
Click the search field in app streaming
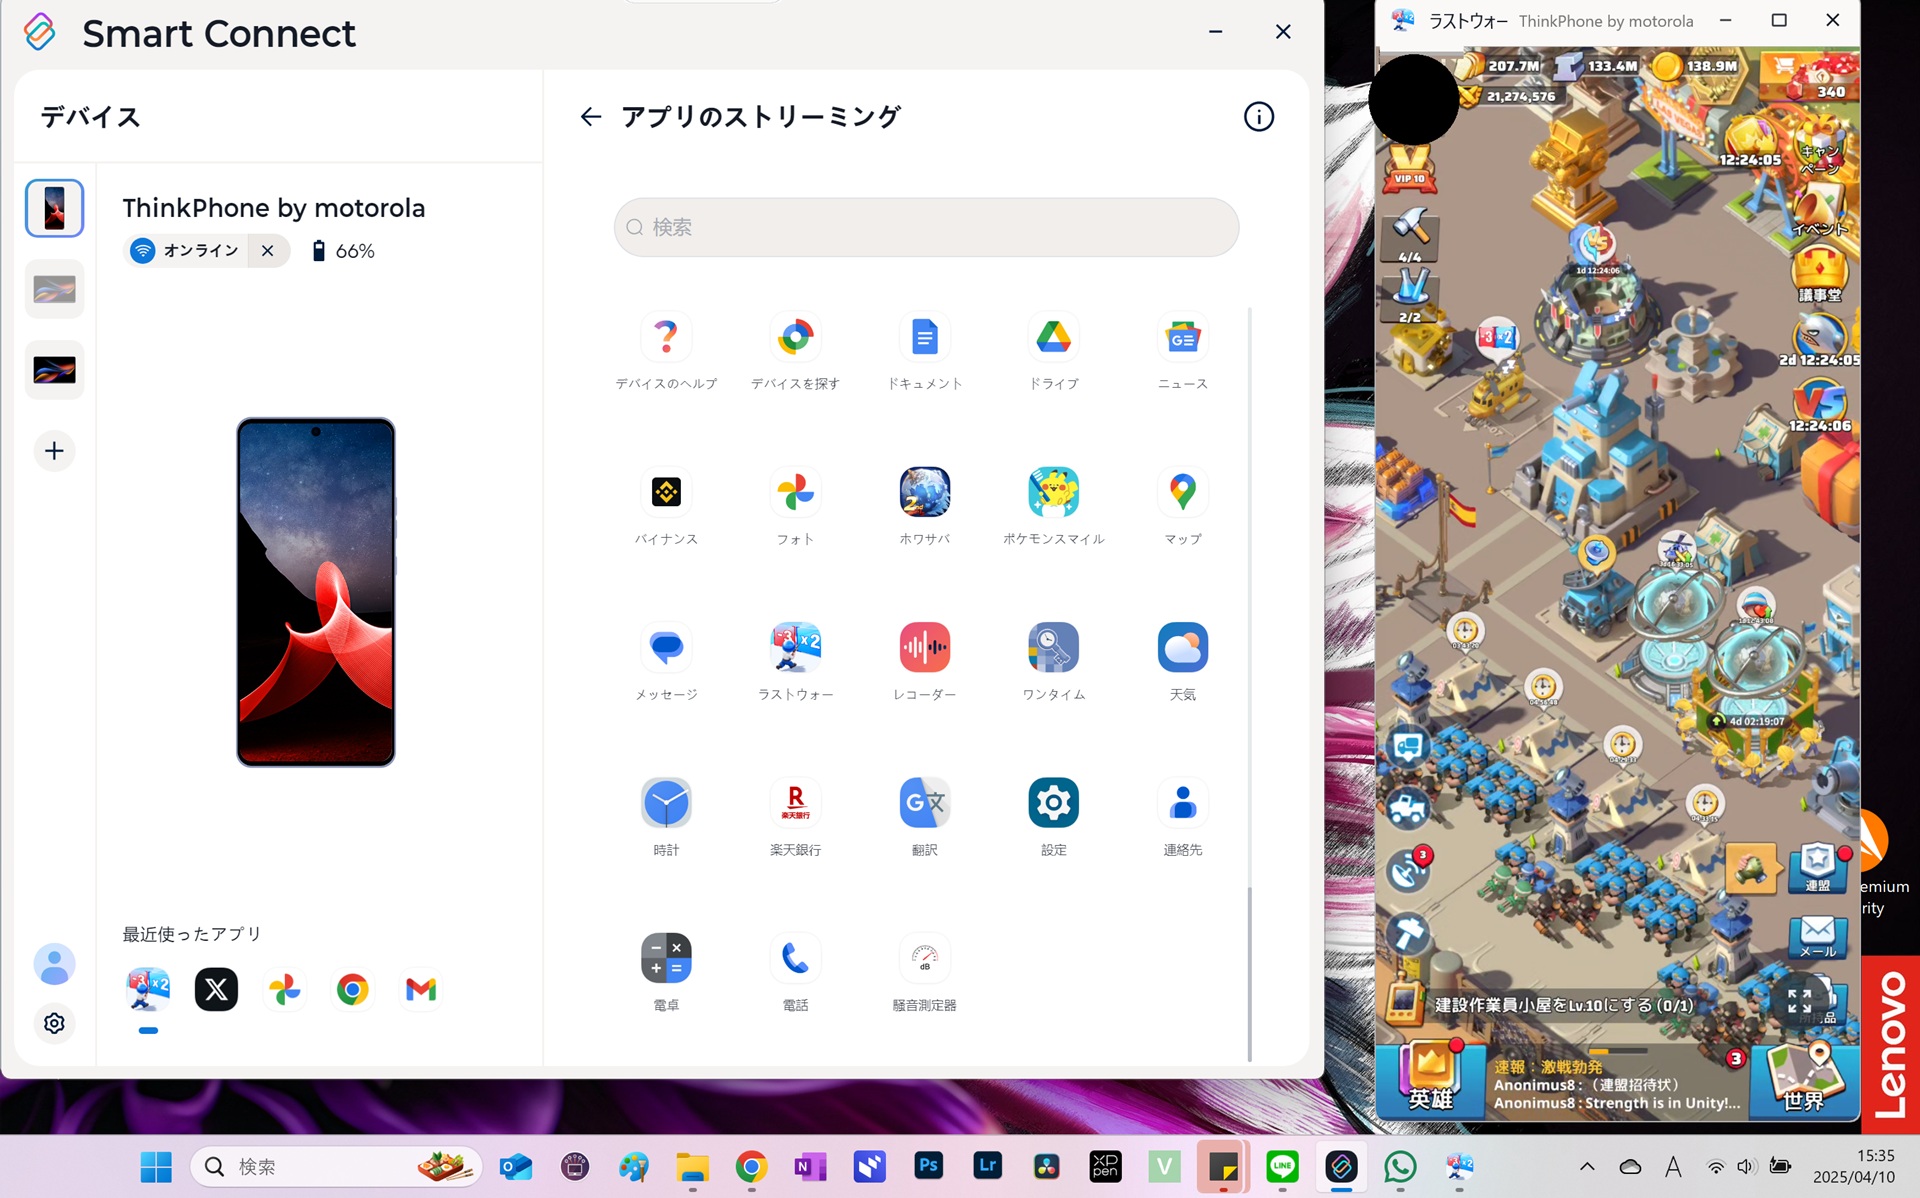926,227
